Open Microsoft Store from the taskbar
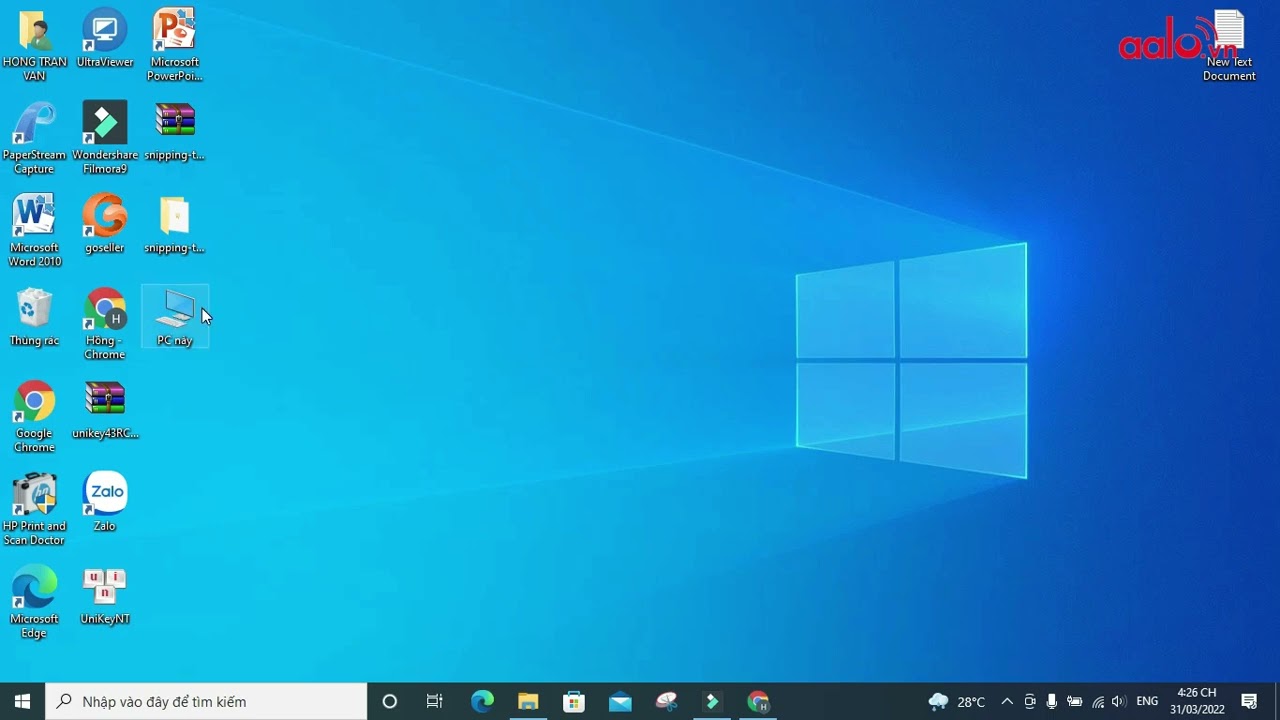1280x720 pixels. 574,702
